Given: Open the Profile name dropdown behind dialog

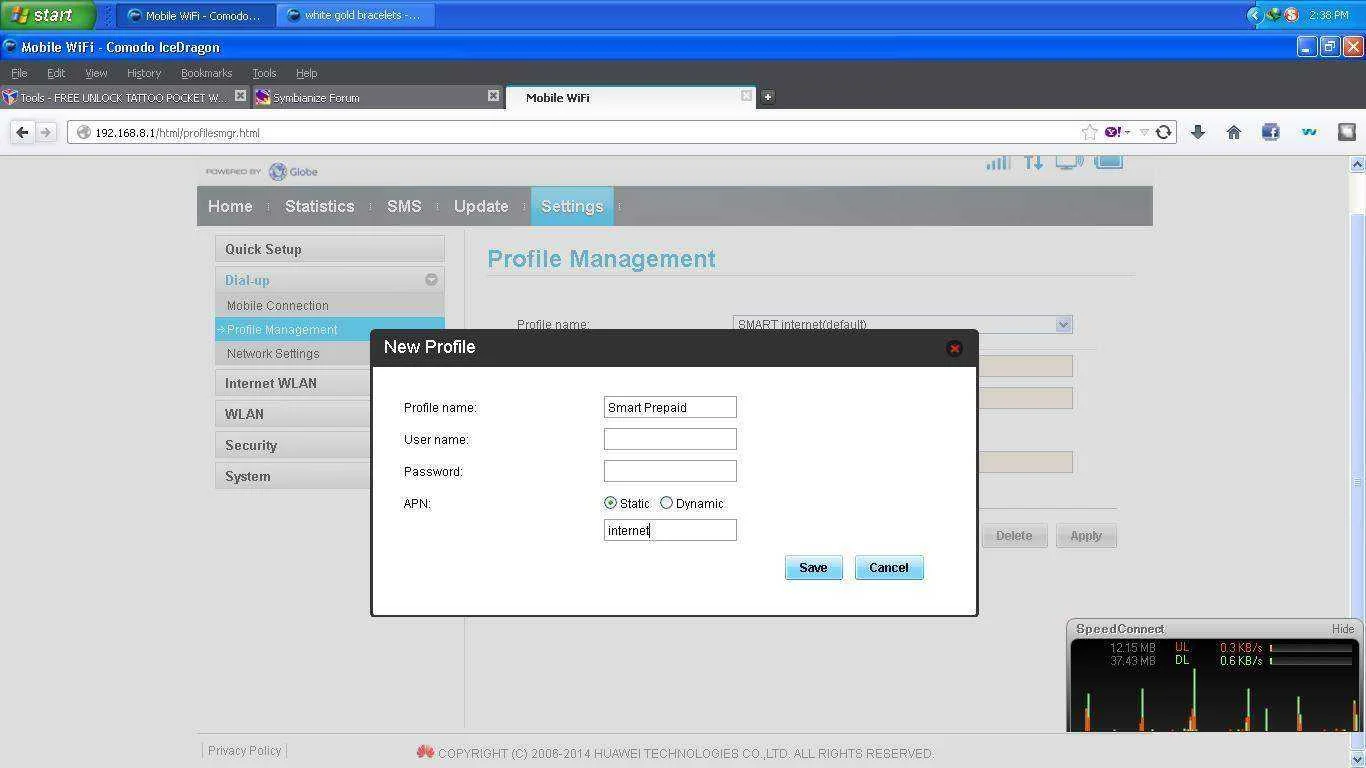Looking at the screenshot, I should coord(1063,324).
